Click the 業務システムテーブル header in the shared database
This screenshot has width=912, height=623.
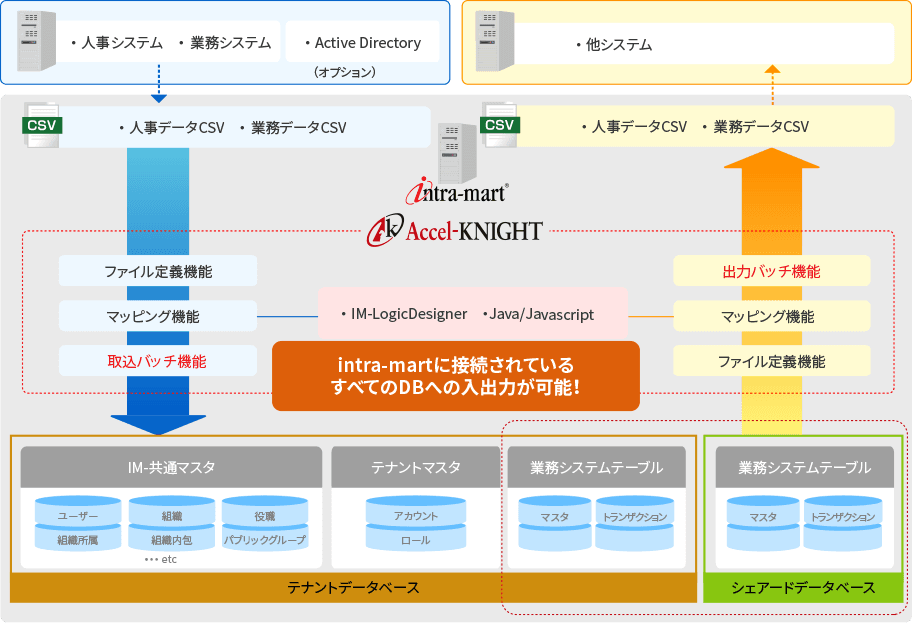coord(804,467)
